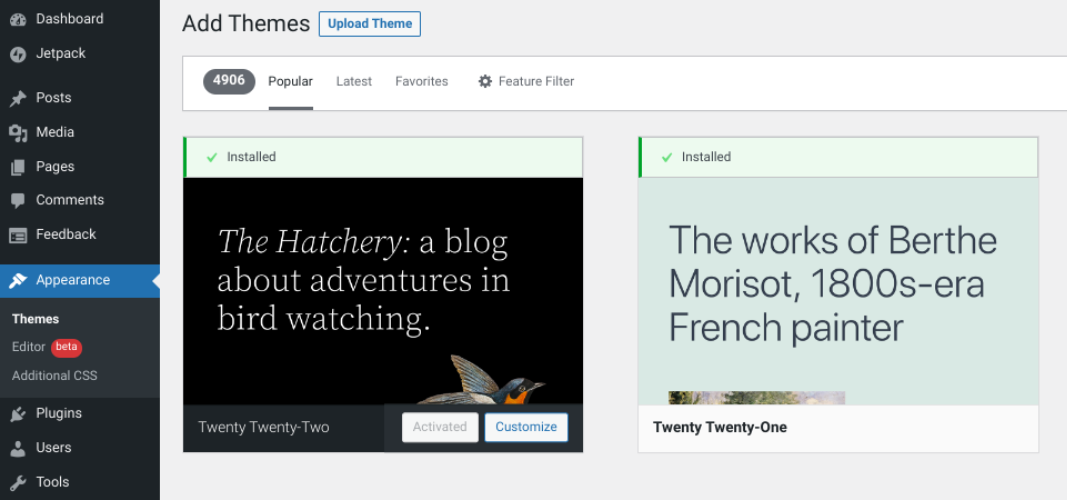This screenshot has width=1067, height=500.
Task: Navigate to Pages section
Action: (x=80, y=167)
